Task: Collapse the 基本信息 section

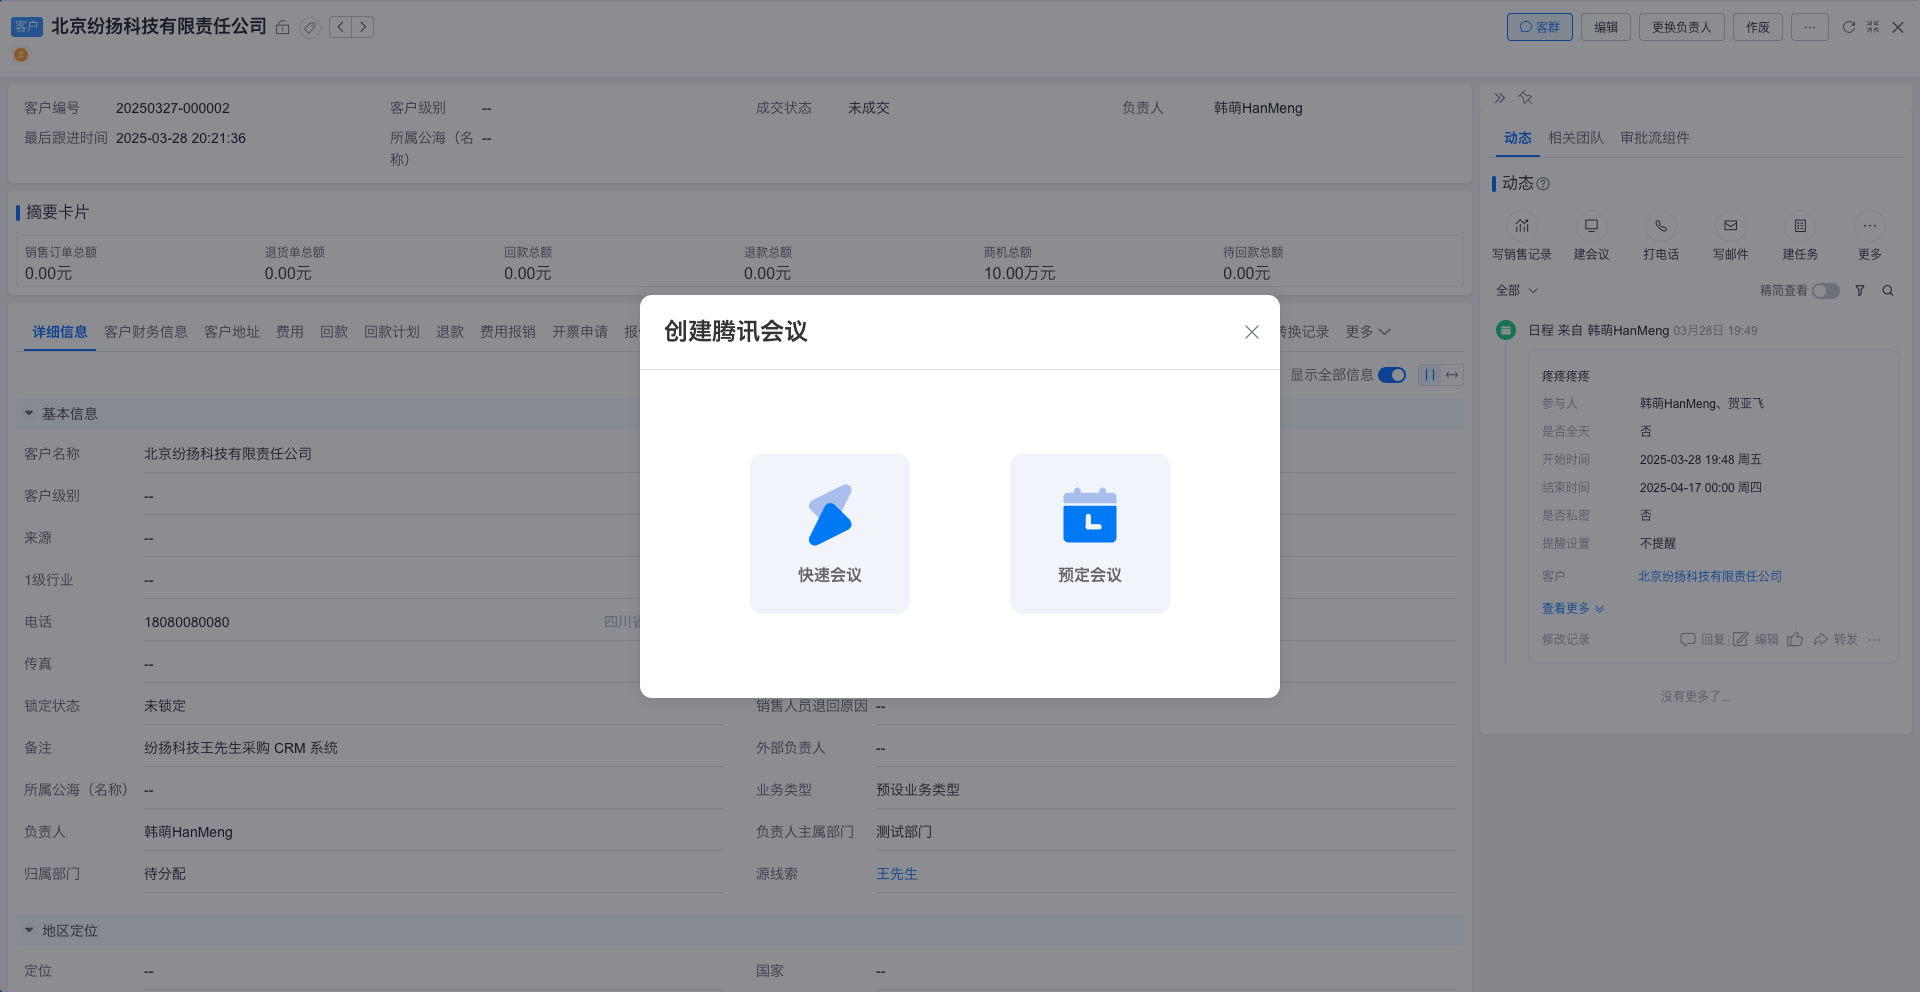Action: pyautogui.click(x=29, y=414)
